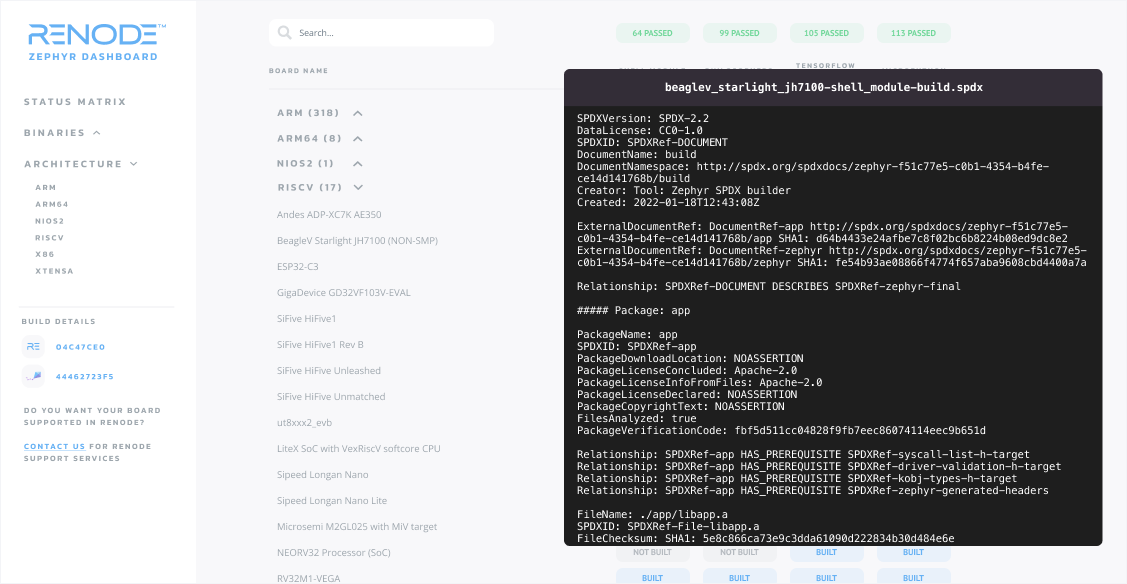The width and height of the screenshot is (1127, 584).
Task: Collapse the Architecture sidebar section
Action: coord(134,164)
